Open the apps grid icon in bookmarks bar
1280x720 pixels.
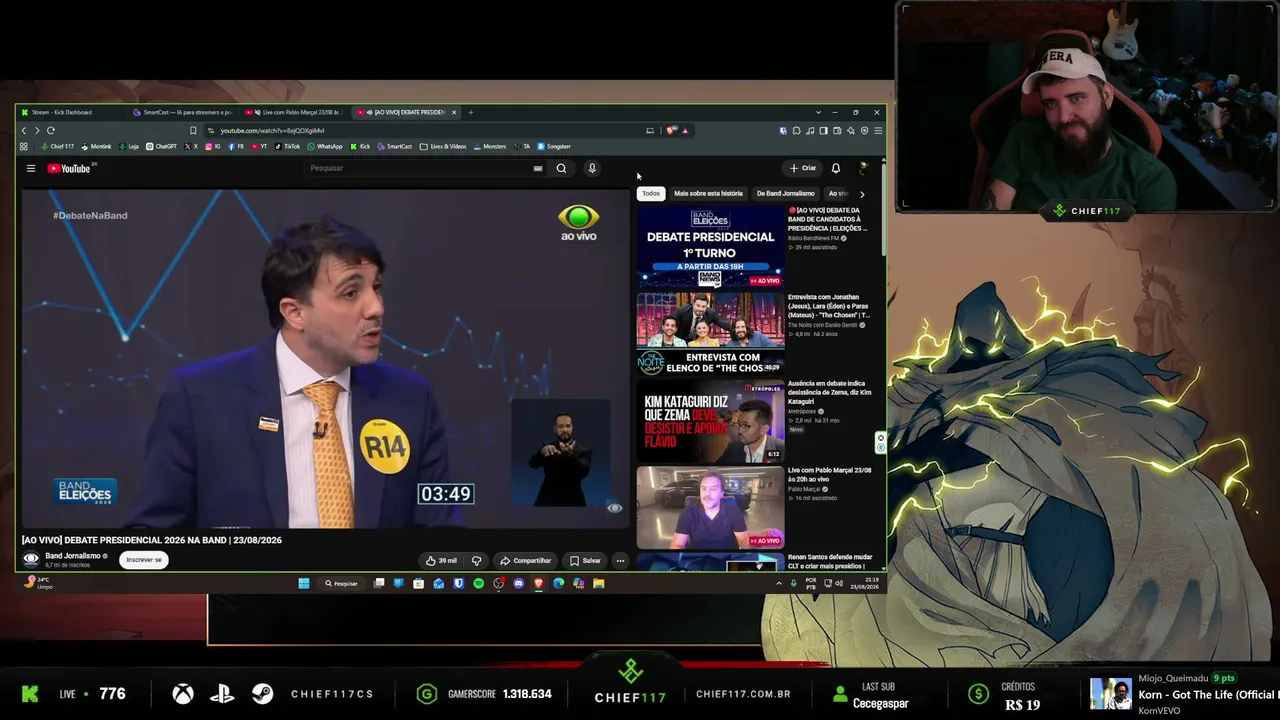[x=23, y=146]
